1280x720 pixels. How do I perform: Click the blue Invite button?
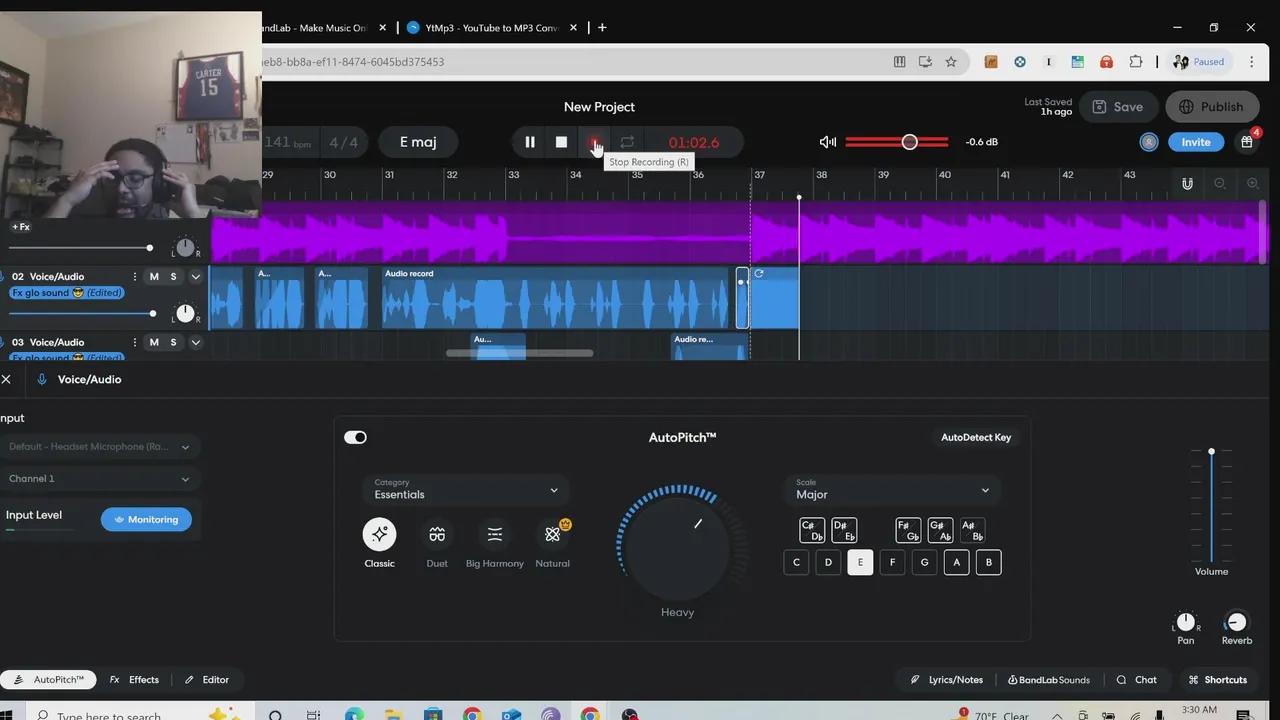1196,142
